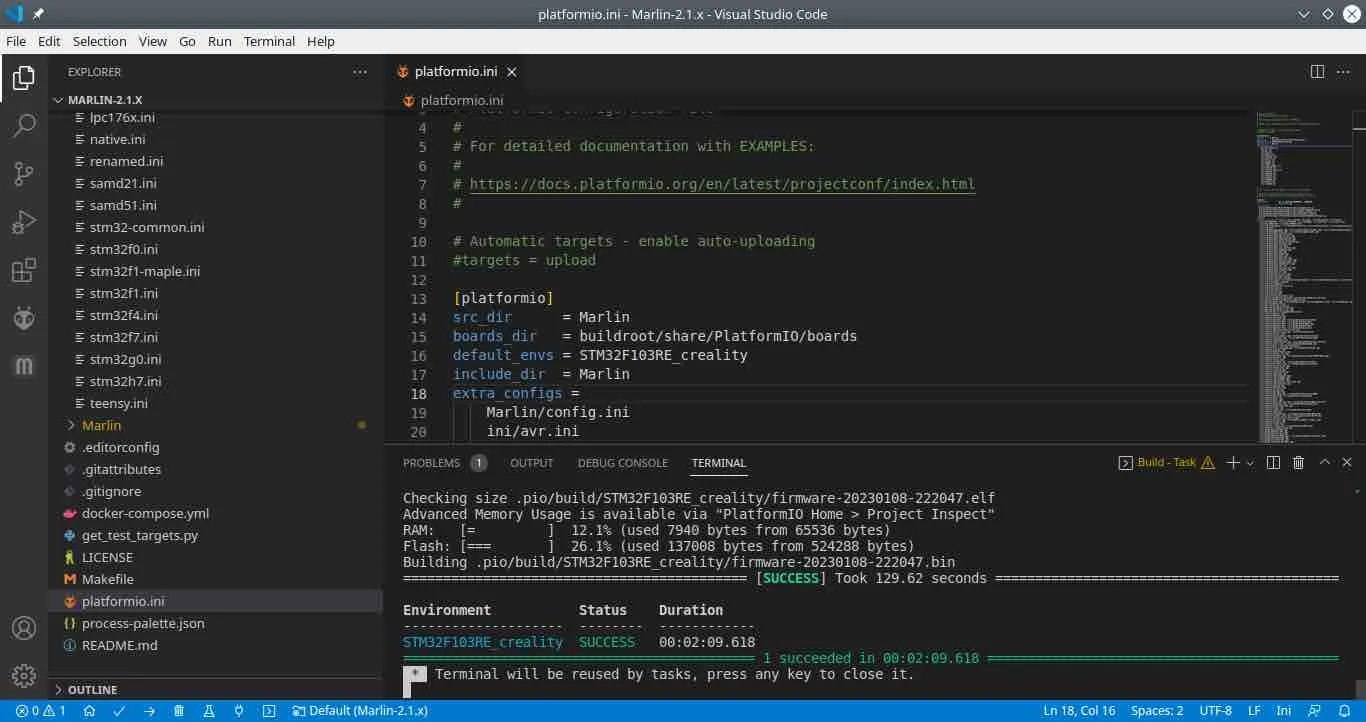Image resolution: width=1366 pixels, height=722 pixels.
Task: Expand the OUTLINE section
Action: coord(92,690)
